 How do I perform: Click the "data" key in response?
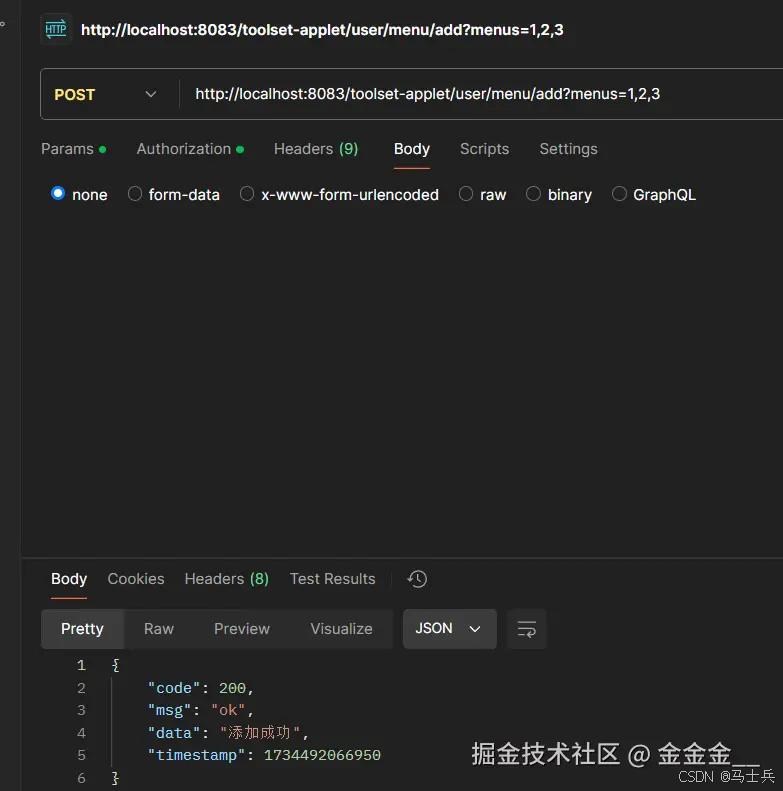[174, 733]
